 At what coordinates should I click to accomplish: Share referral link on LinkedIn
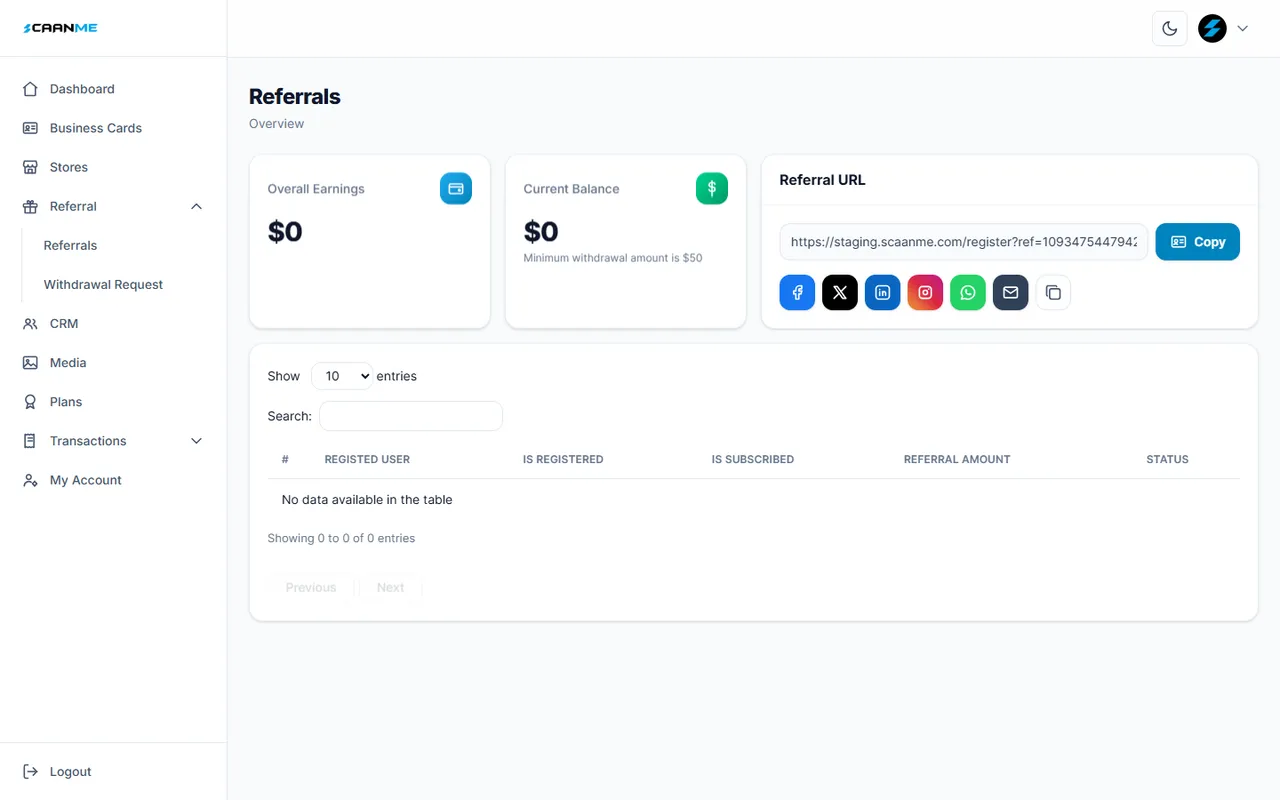point(883,292)
